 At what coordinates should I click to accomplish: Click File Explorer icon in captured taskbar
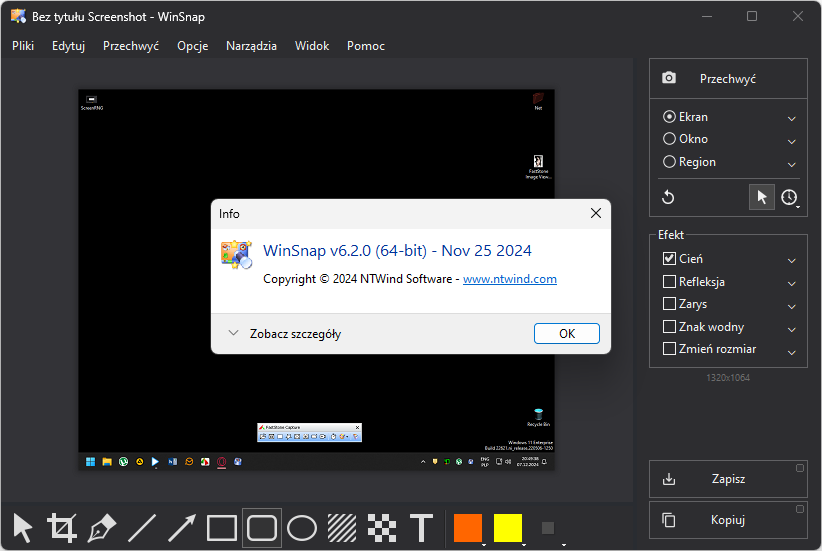tap(107, 461)
